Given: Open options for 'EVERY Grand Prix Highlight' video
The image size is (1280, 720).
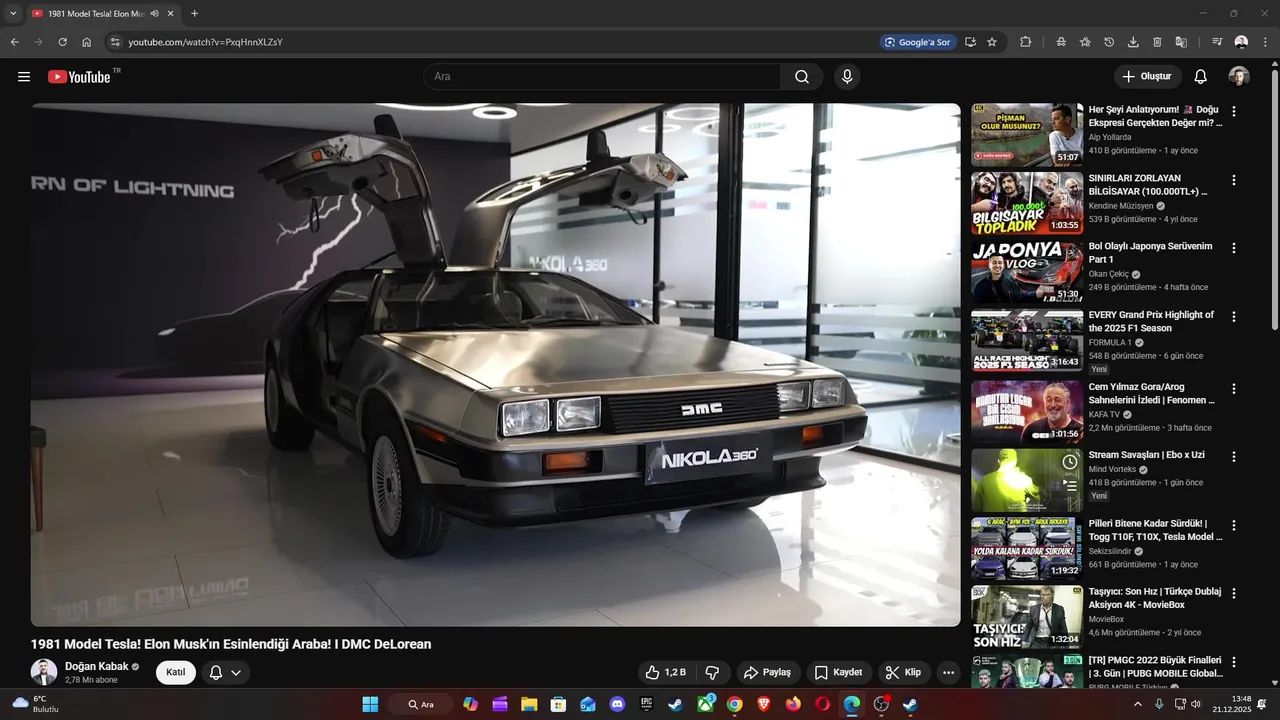Looking at the screenshot, I should [1234, 317].
